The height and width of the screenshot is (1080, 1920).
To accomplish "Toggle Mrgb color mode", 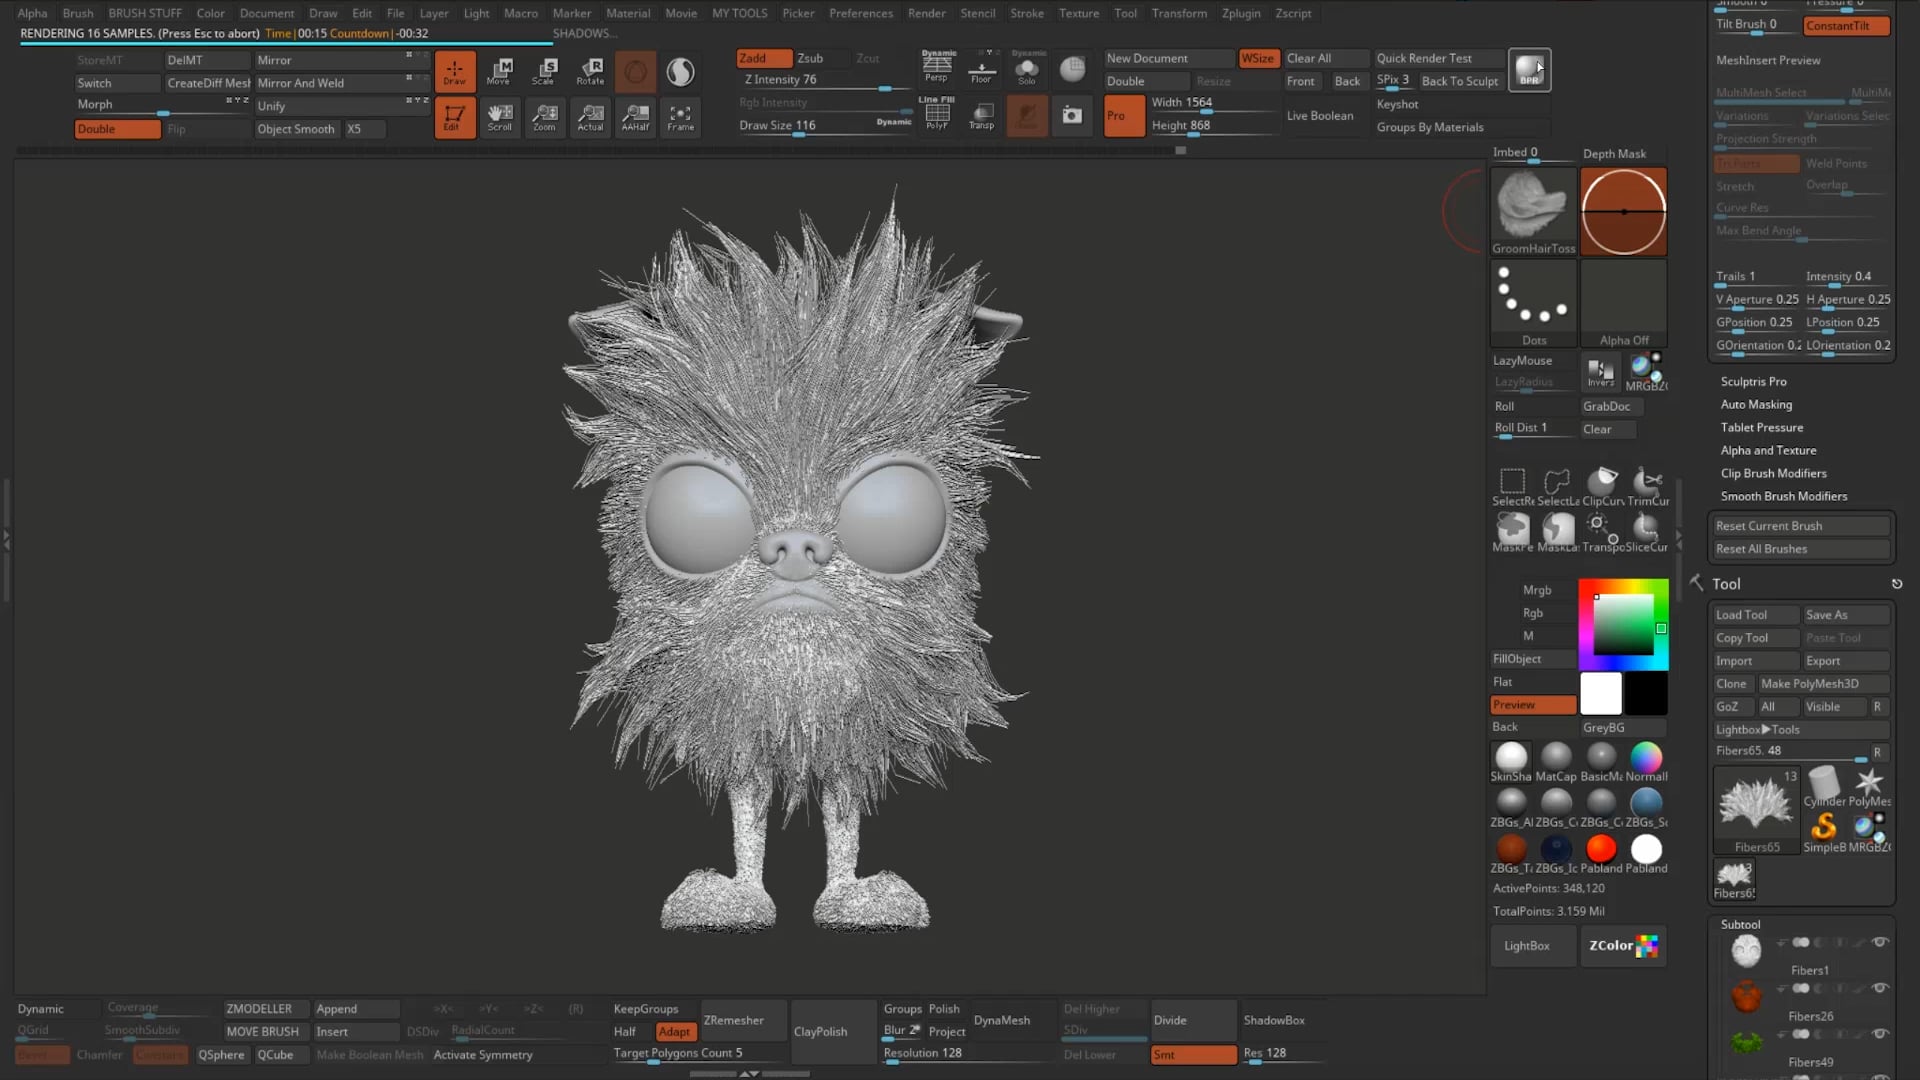I will pos(1535,590).
